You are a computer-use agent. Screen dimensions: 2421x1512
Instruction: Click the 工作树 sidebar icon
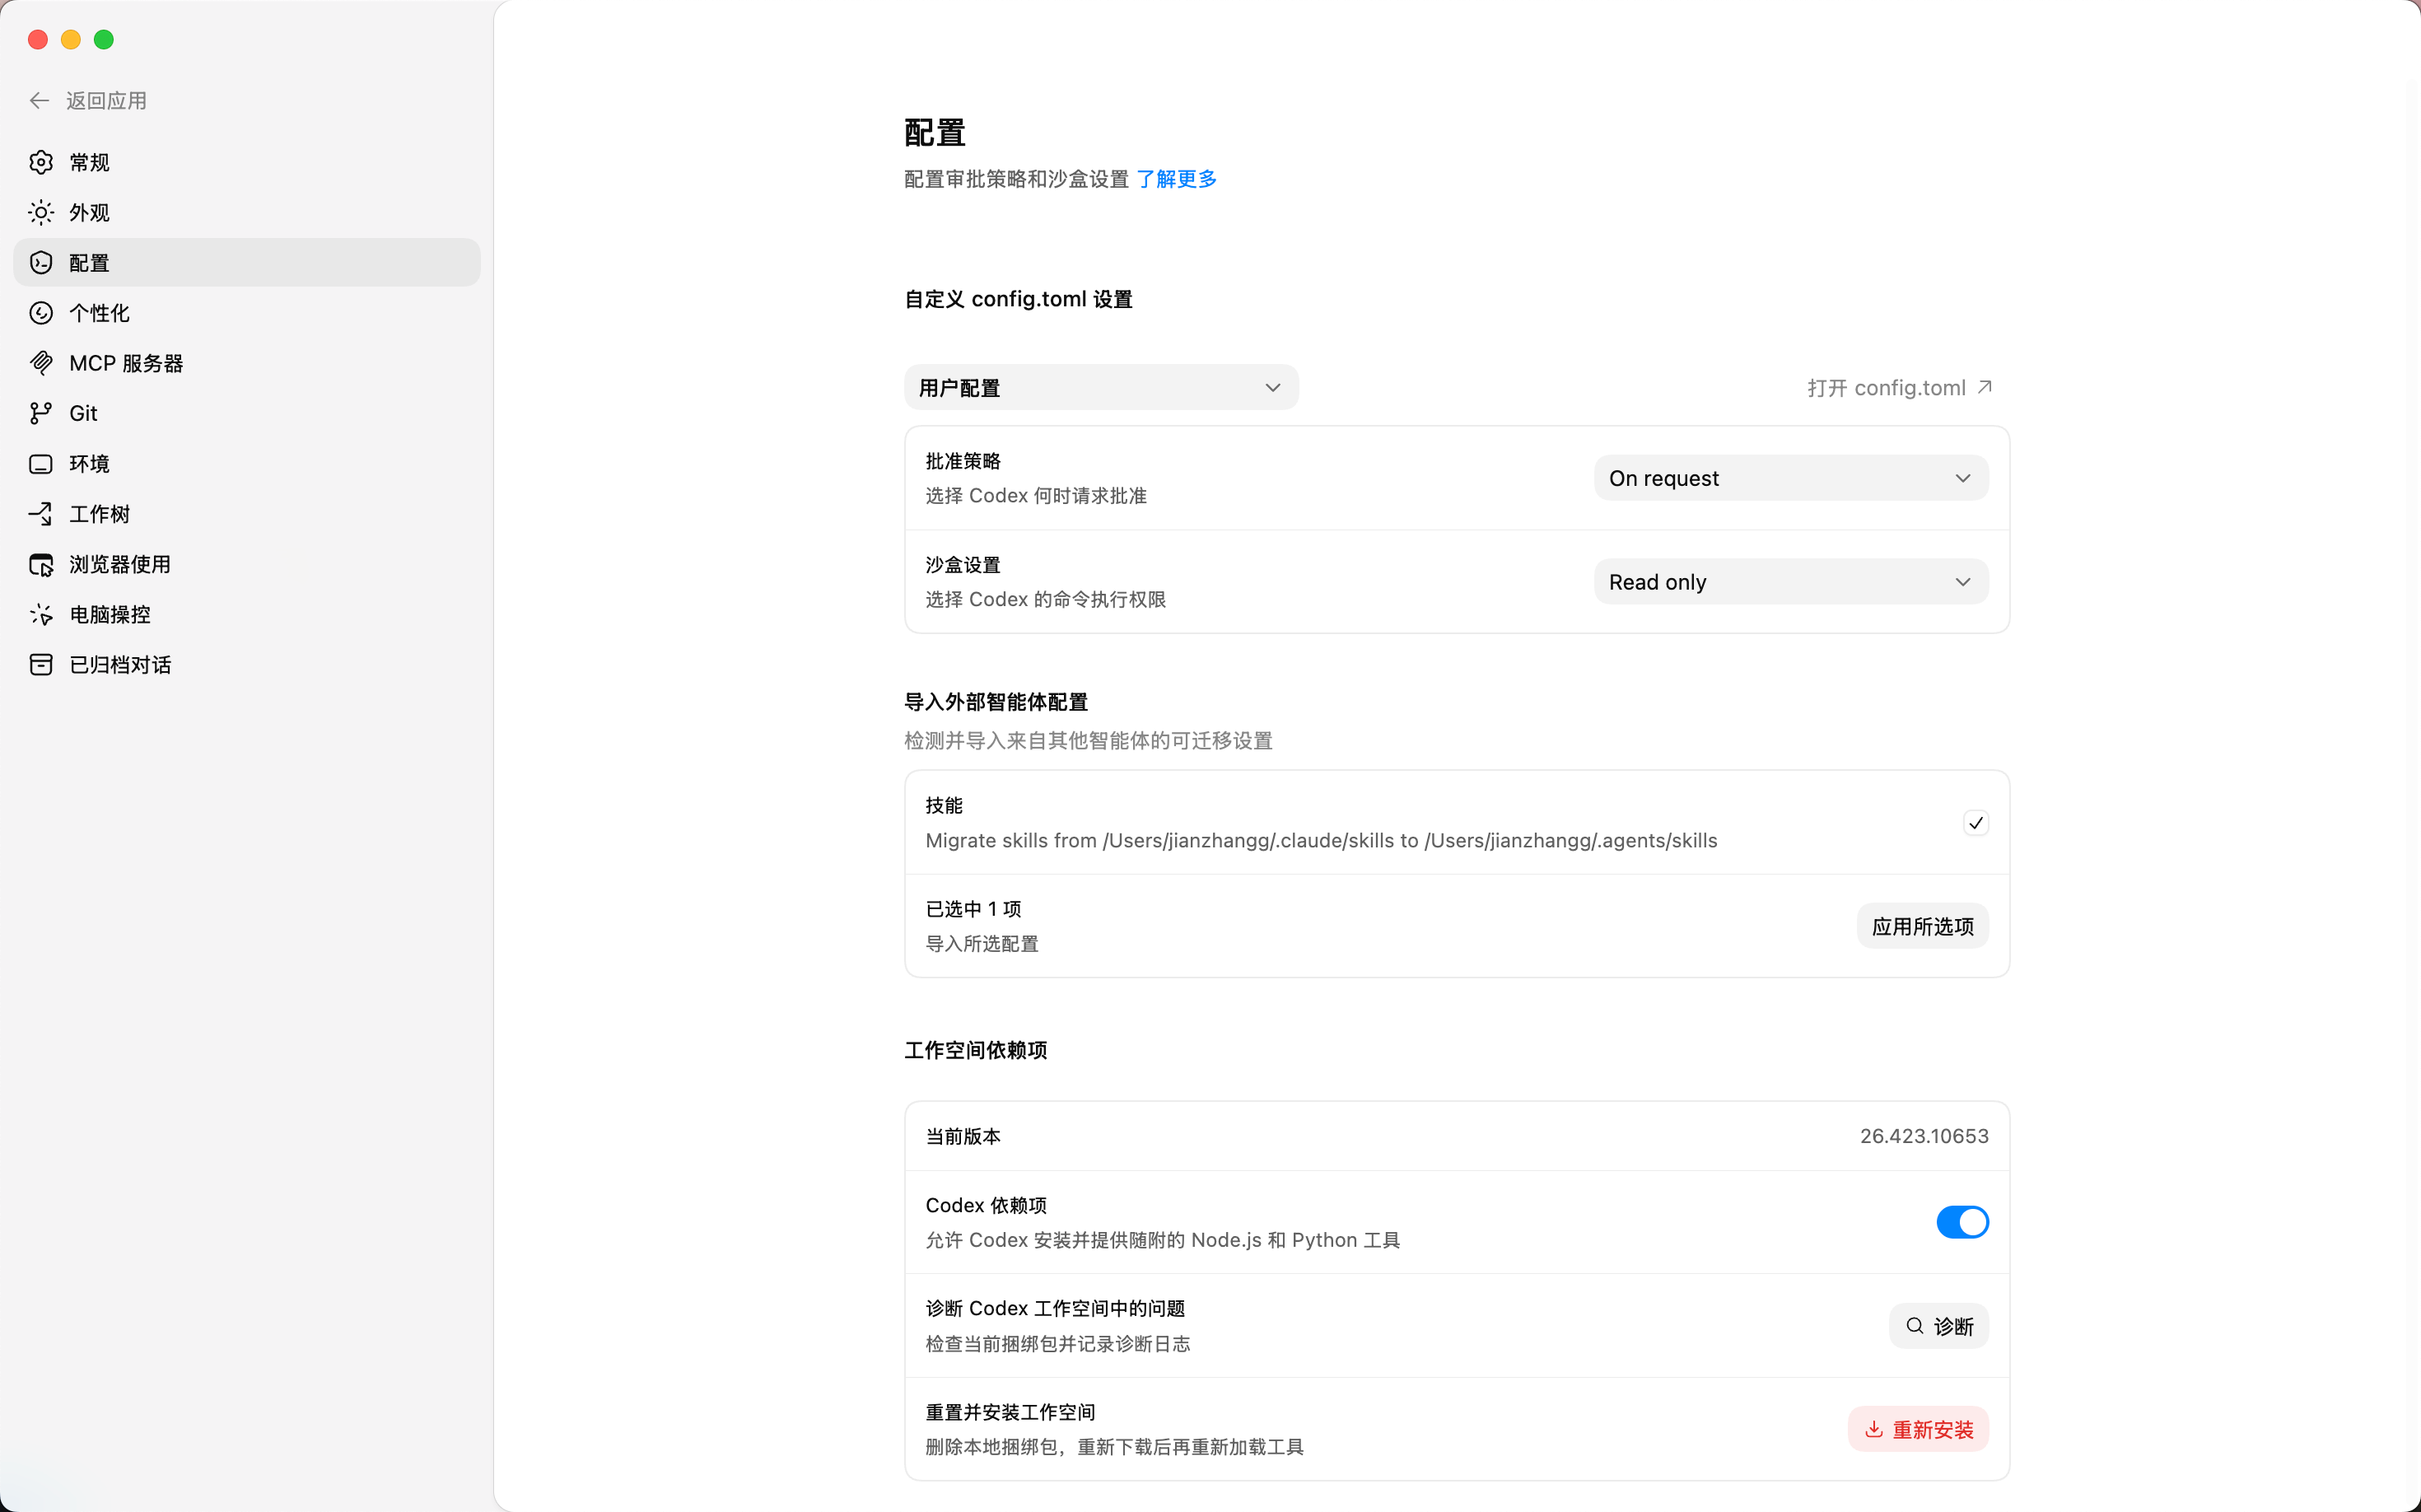(x=41, y=514)
